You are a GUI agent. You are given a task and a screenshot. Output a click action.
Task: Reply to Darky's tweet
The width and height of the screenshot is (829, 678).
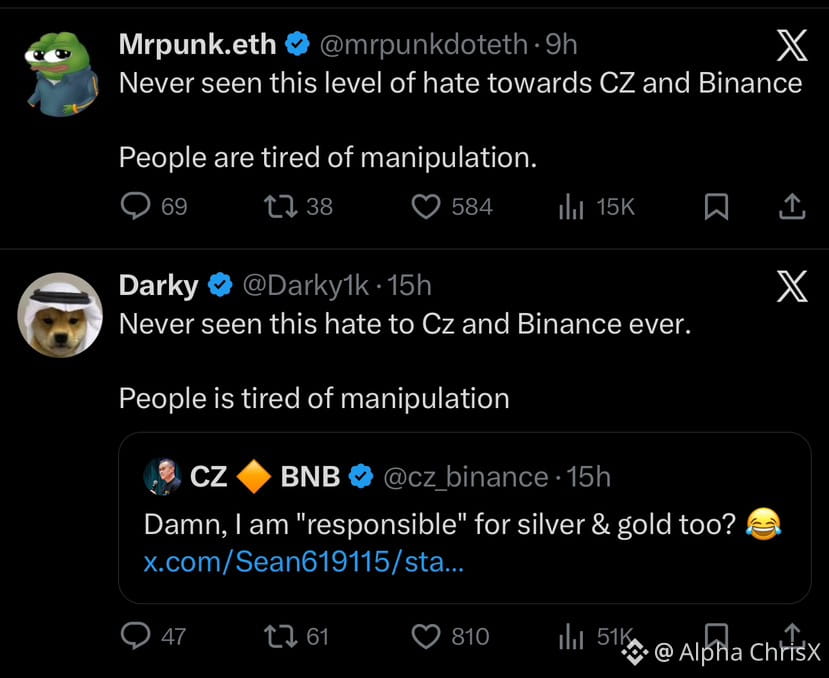(135, 636)
